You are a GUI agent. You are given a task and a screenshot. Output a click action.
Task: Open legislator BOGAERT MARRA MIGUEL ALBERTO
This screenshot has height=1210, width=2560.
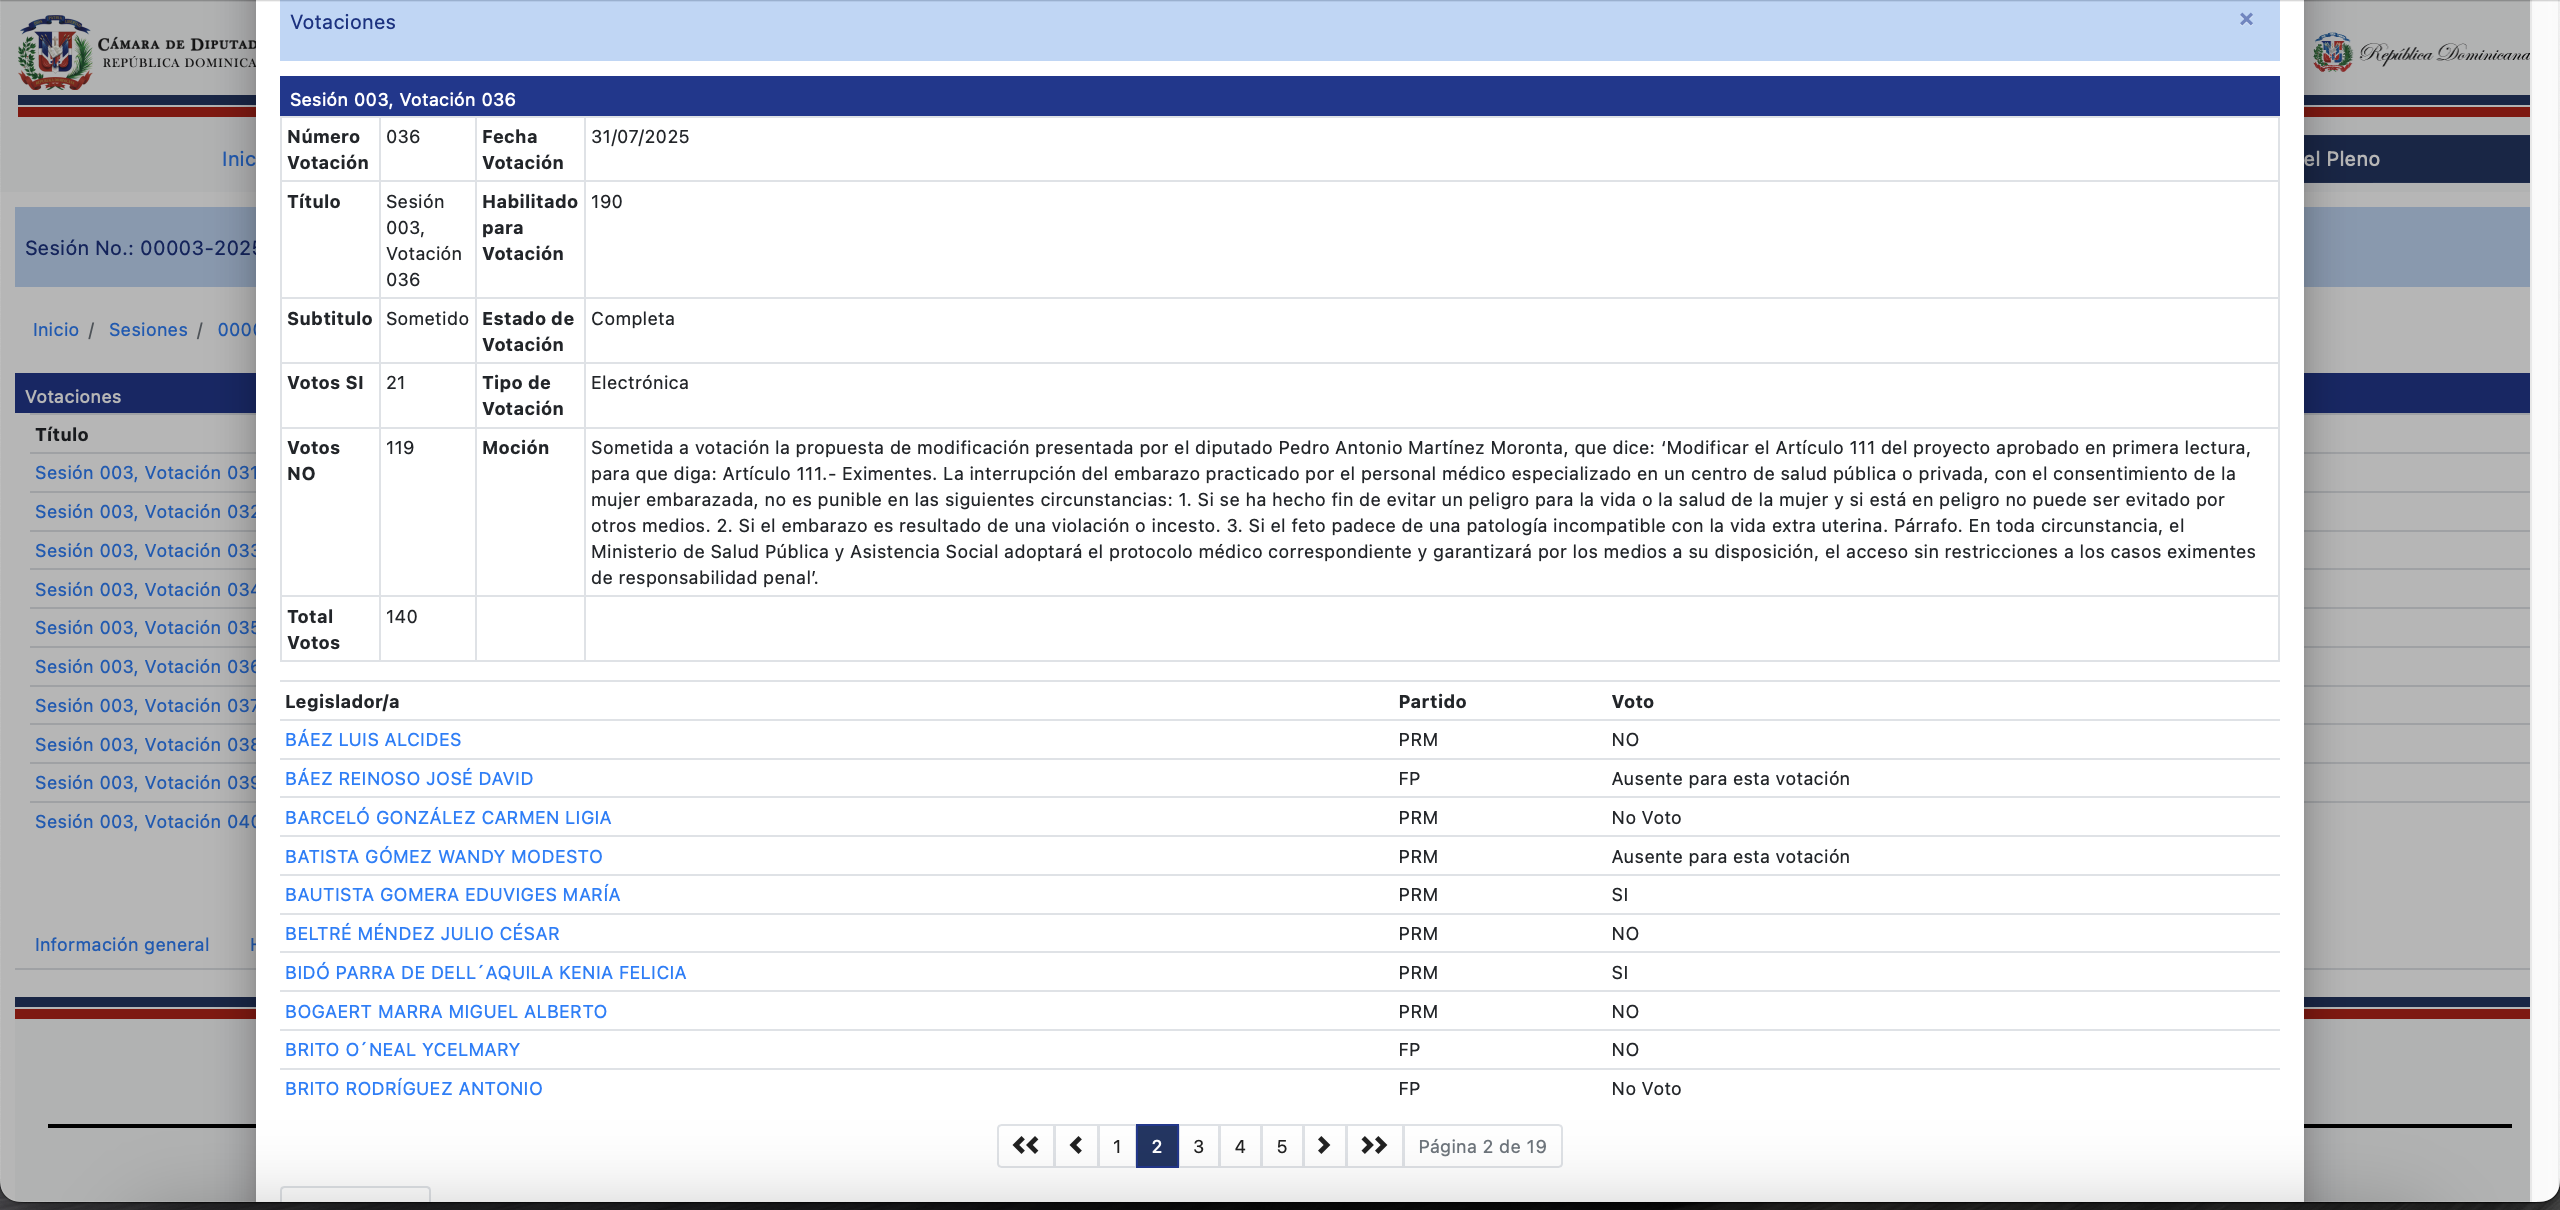[445, 1012]
